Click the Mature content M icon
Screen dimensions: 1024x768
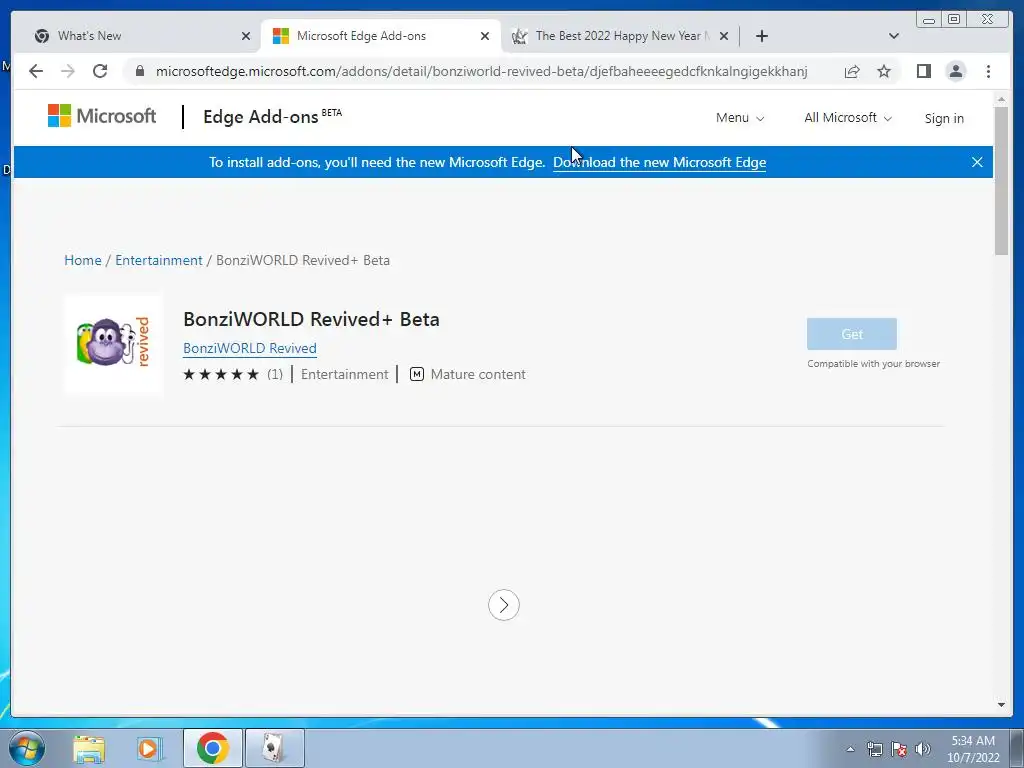click(417, 374)
